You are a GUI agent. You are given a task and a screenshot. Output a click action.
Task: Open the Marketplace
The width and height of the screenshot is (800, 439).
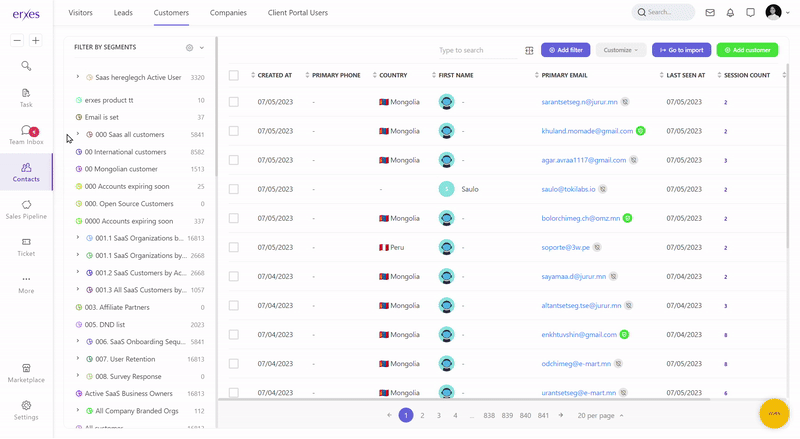[26, 373]
